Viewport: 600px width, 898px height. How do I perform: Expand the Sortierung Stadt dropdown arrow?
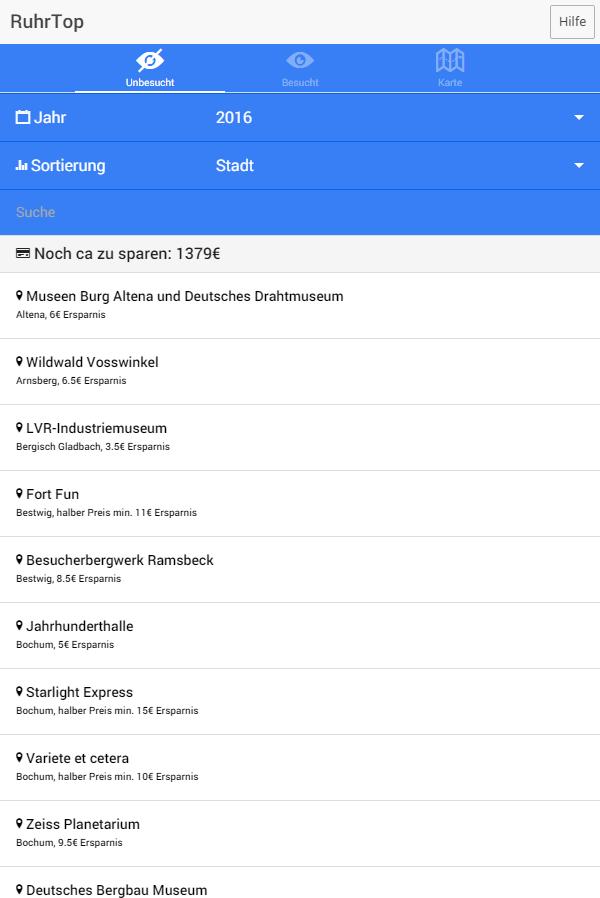tap(578, 166)
